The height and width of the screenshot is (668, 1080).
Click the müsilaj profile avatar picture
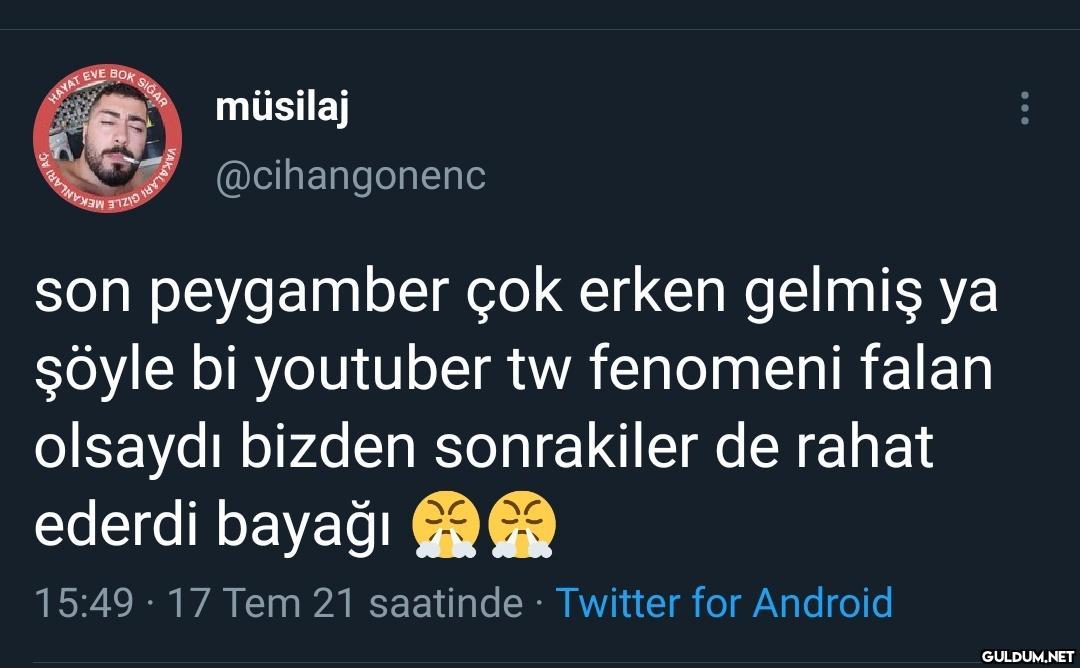[107, 137]
